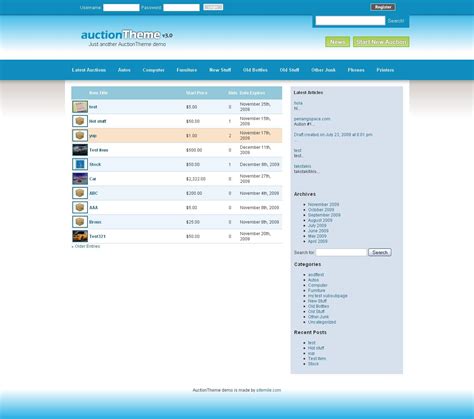Go to 'New Stuff' in navigation bar

220,70
